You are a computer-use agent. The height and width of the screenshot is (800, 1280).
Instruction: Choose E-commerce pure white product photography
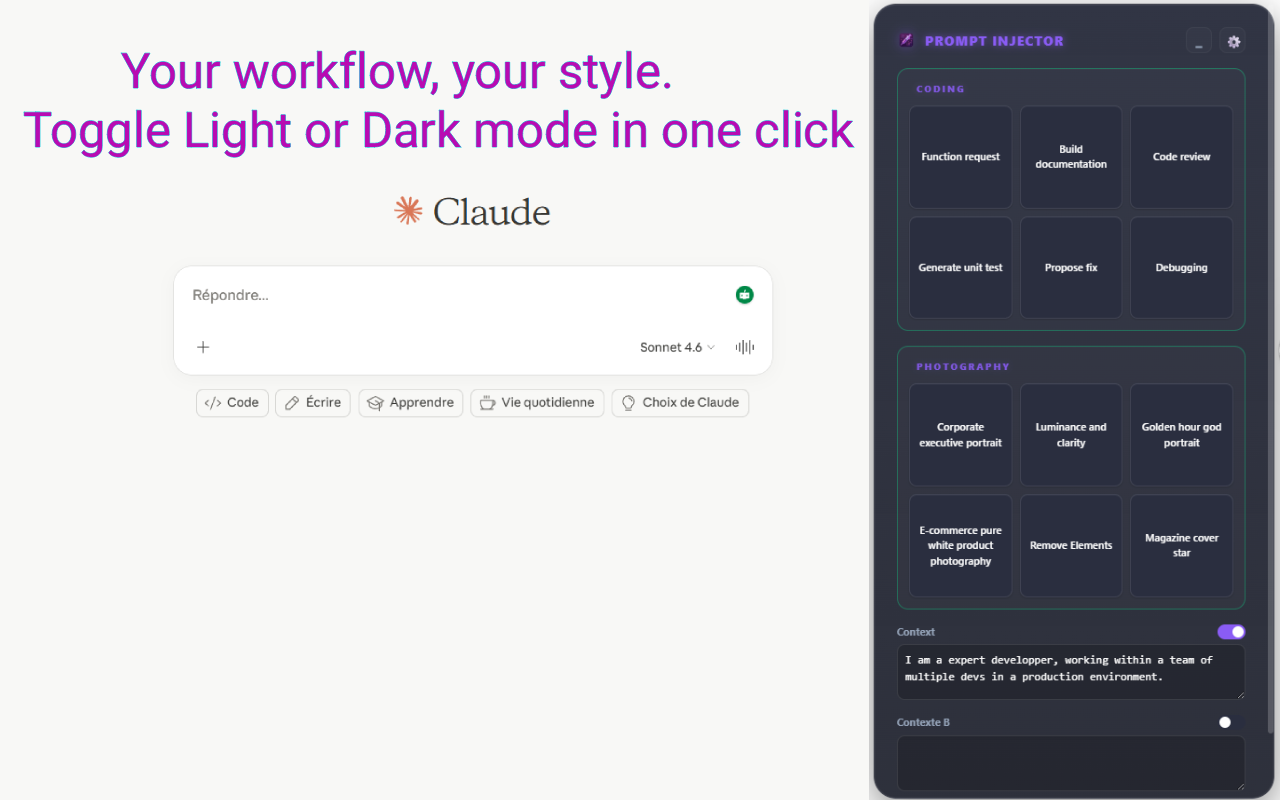click(961, 546)
